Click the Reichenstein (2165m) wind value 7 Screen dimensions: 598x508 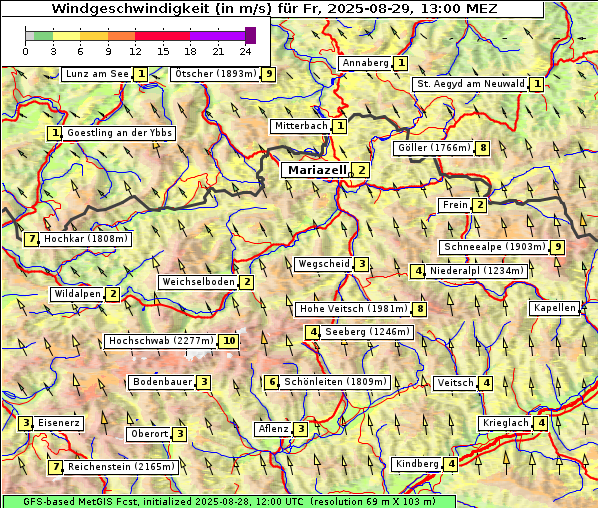[56, 467]
